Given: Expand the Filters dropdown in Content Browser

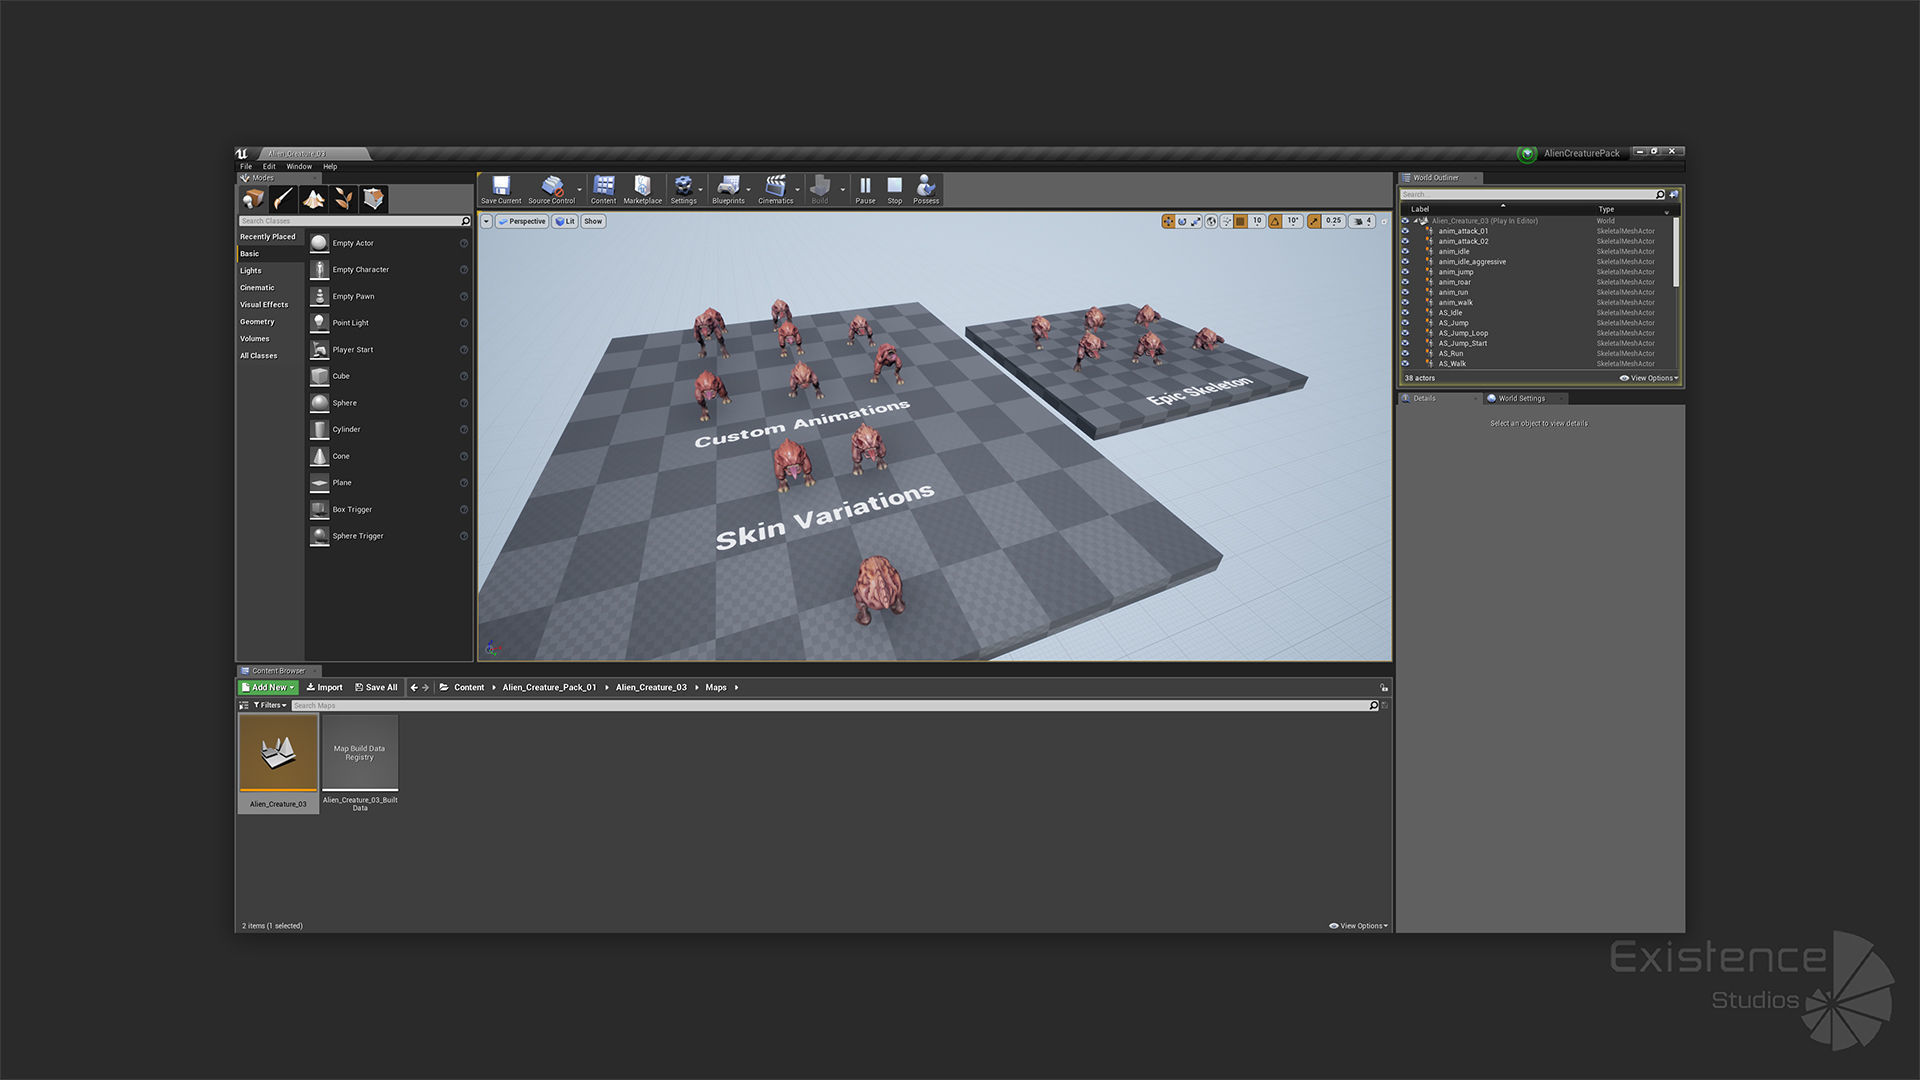Looking at the screenshot, I should click(270, 705).
